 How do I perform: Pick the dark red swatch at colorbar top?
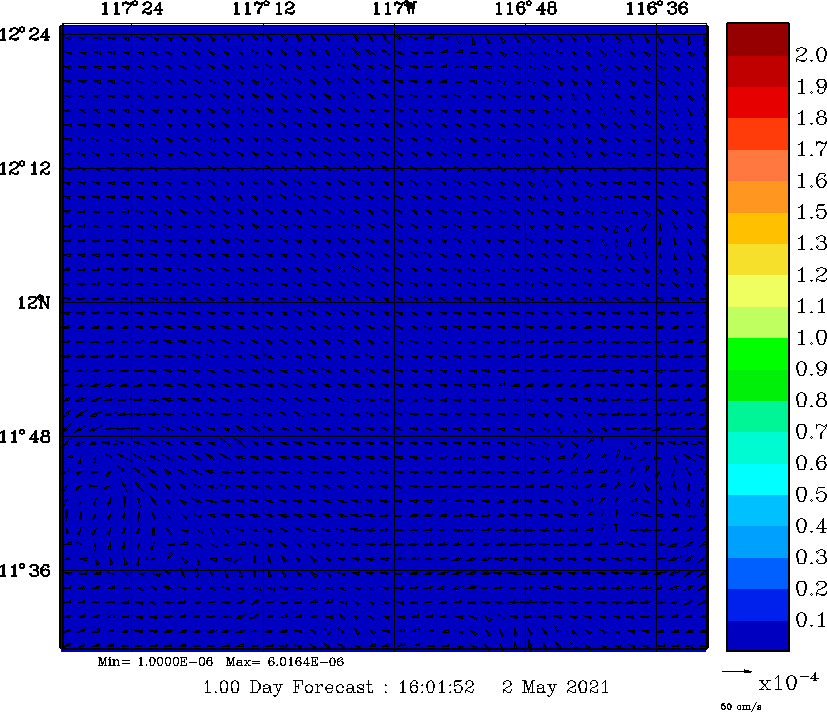tap(758, 40)
